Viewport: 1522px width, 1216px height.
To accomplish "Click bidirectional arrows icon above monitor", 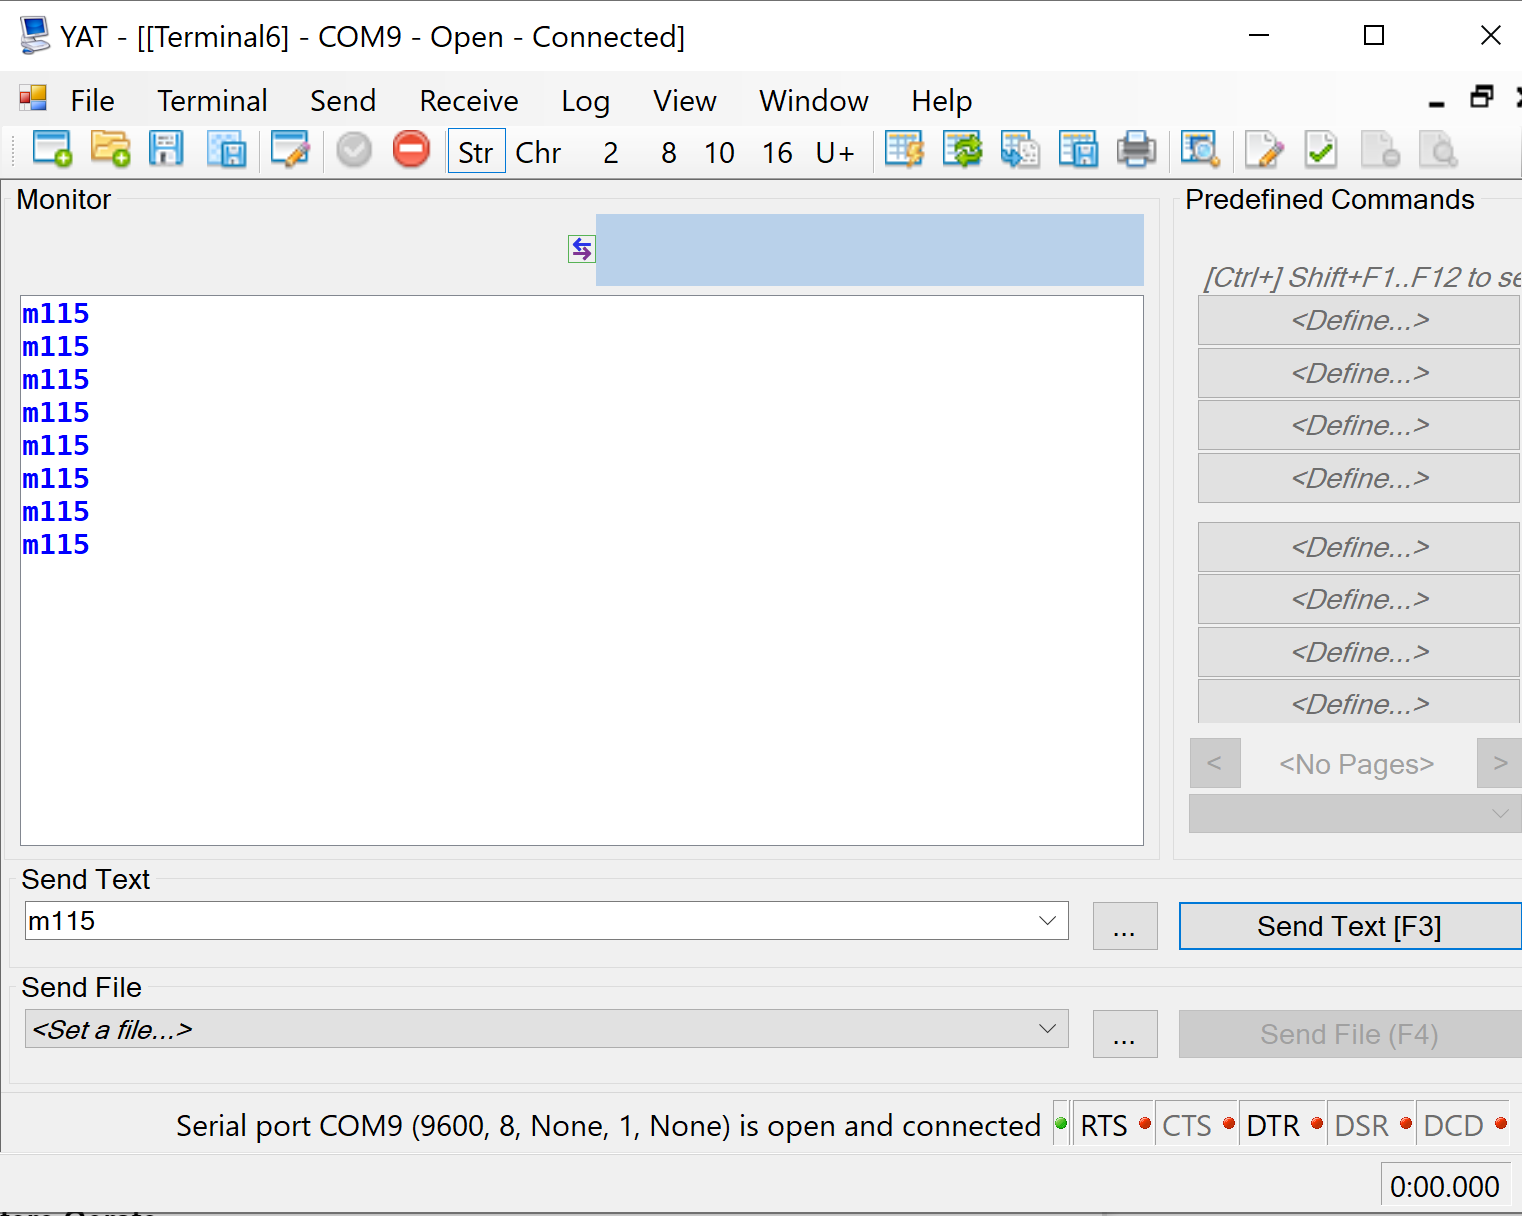I will tap(582, 249).
